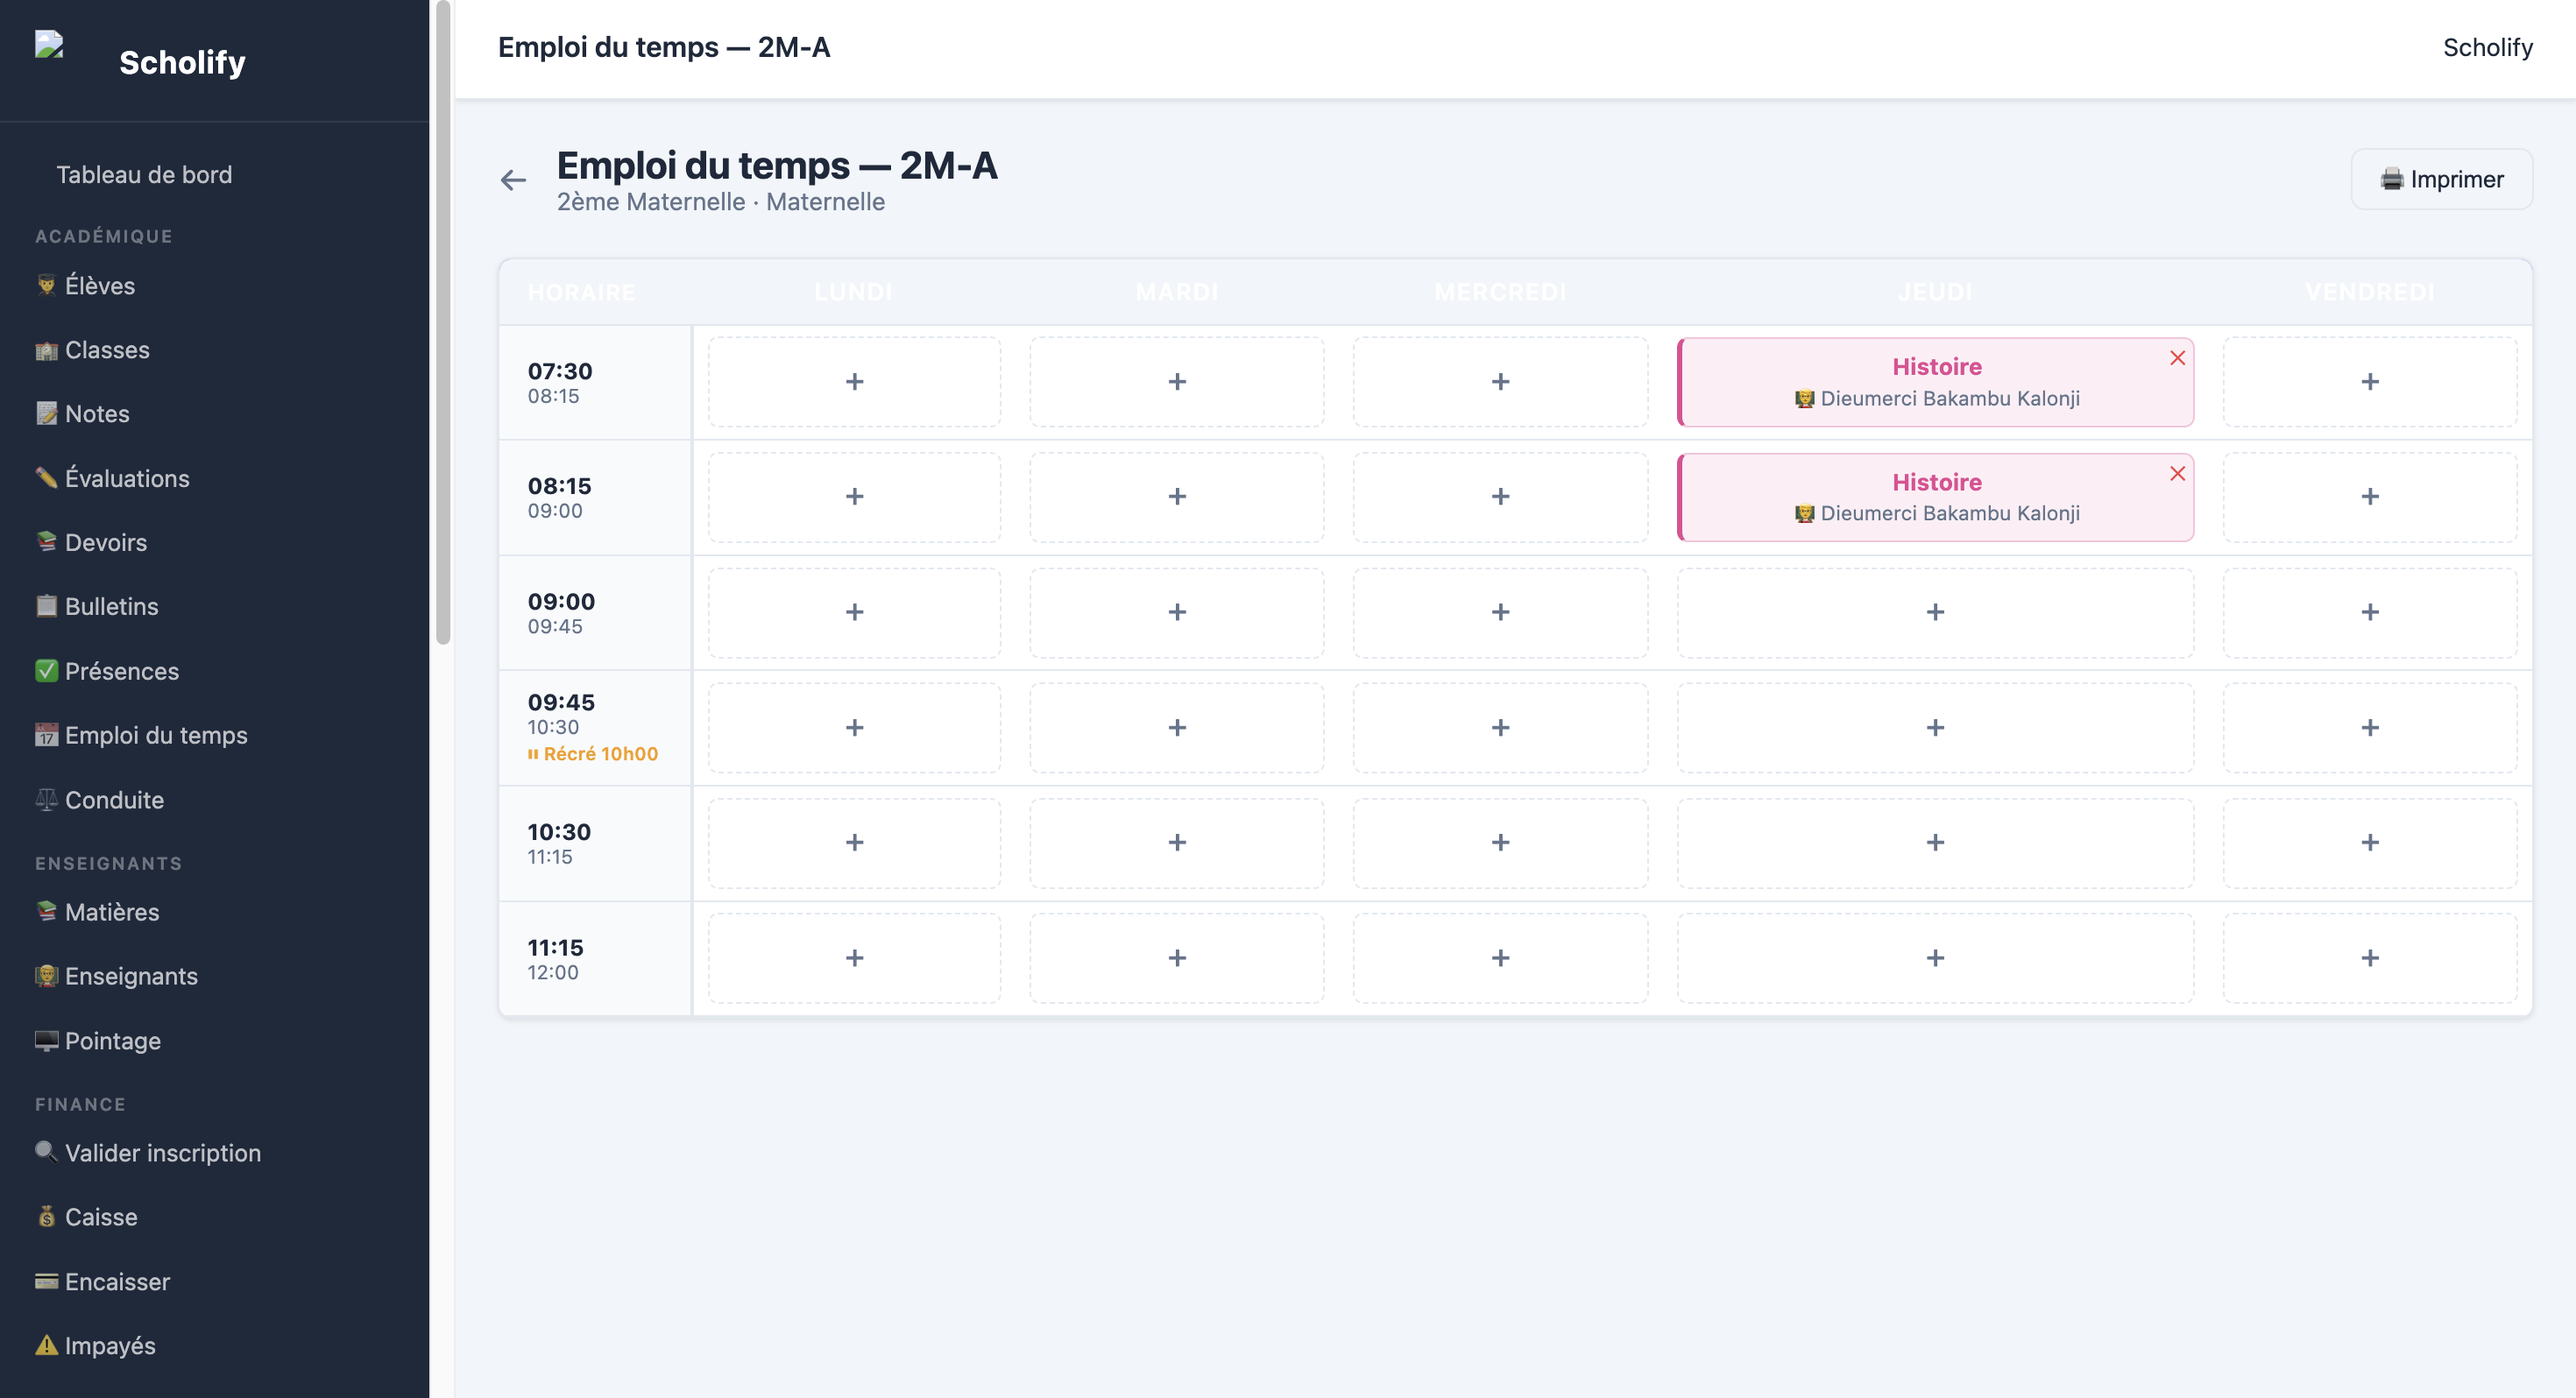Add lesson on Lundi at 07:30
This screenshot has height=1398, width=2576.
[854, 382]
